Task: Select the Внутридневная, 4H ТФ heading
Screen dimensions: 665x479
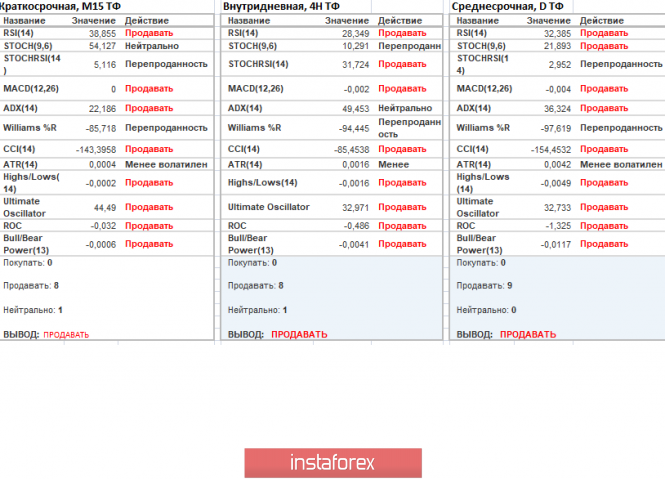Action: pyautogui.click(x=281, y=6)
